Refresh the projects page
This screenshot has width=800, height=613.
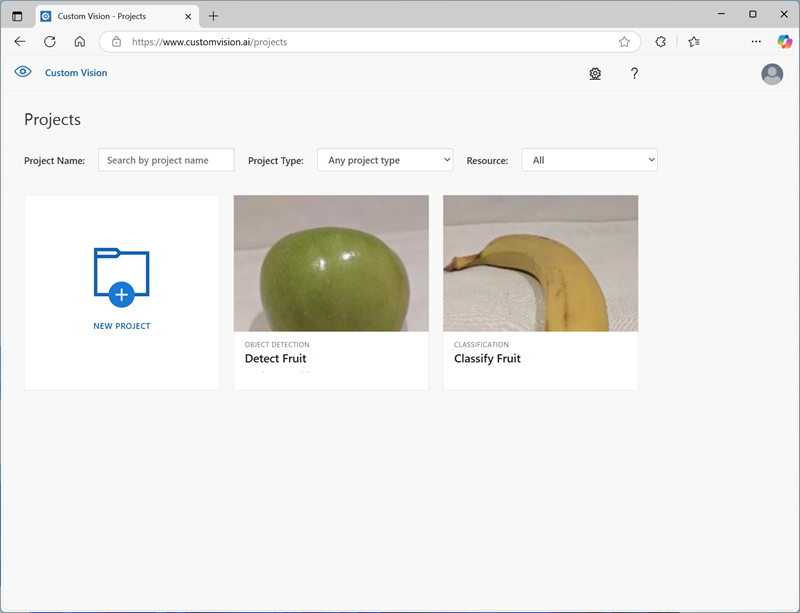coord(49,42)
